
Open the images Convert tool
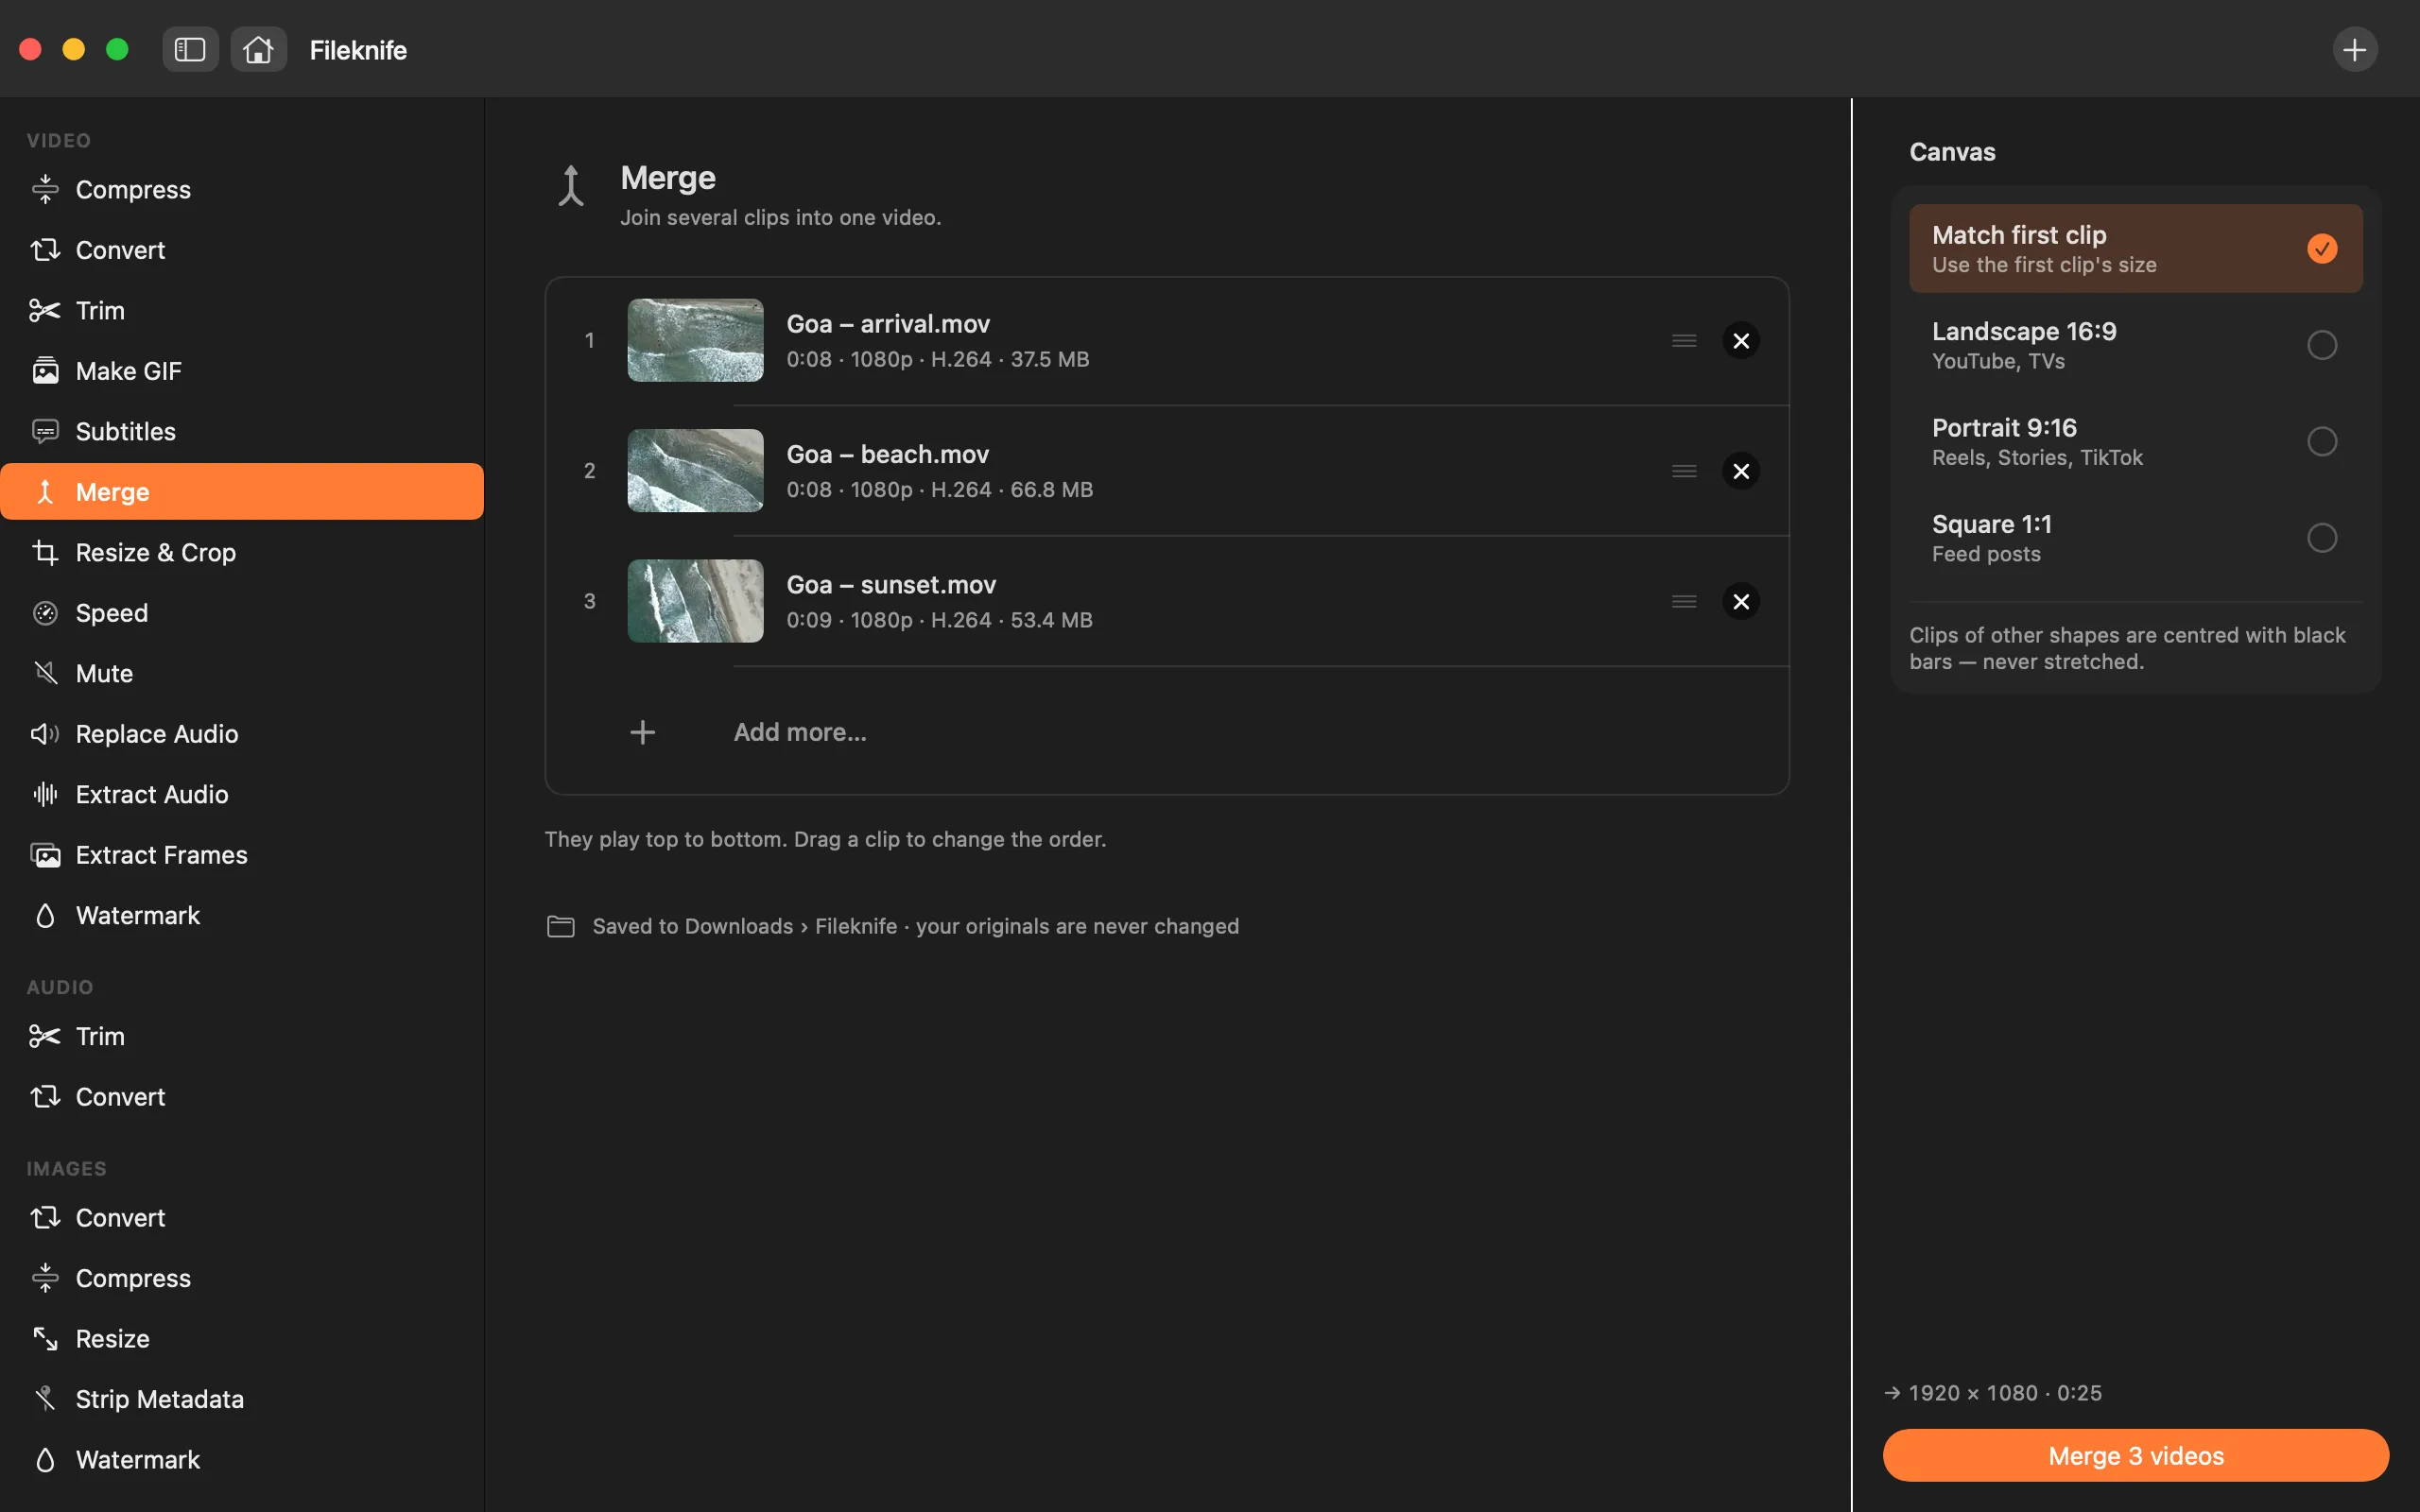(242, 1217)
